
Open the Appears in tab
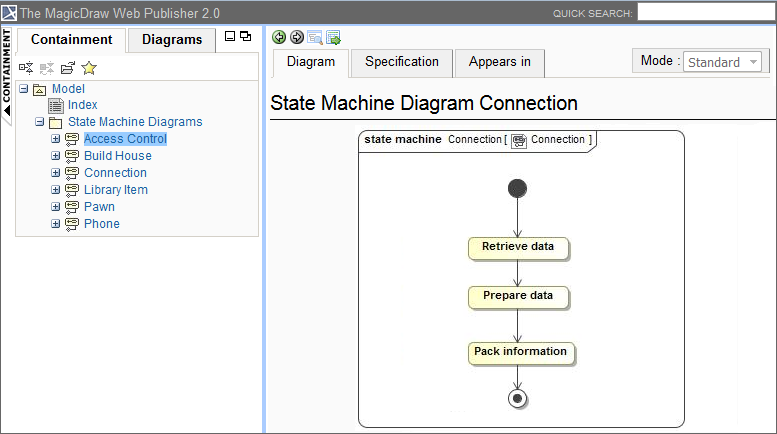(x=499, y=62)
